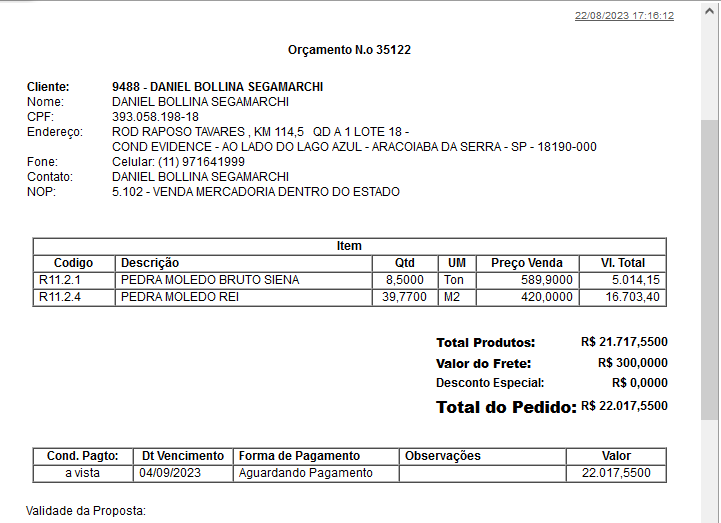Click the Validade da Proposta label
Image resolution: width=721 pixels, height=523 pixels.
tap(86, 511)
